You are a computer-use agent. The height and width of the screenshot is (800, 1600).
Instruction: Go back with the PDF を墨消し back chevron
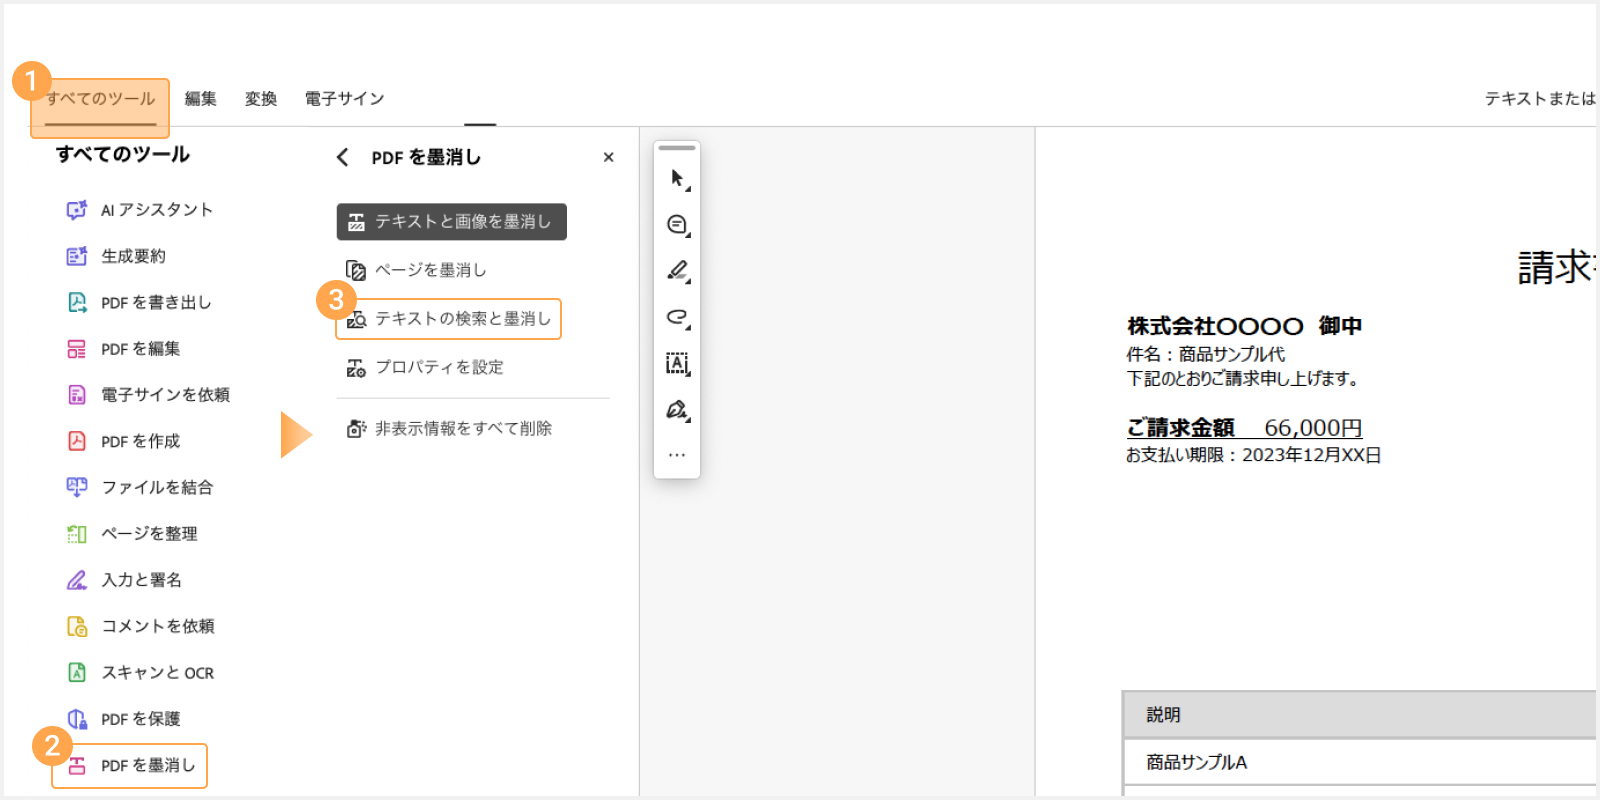pos(343,157)
